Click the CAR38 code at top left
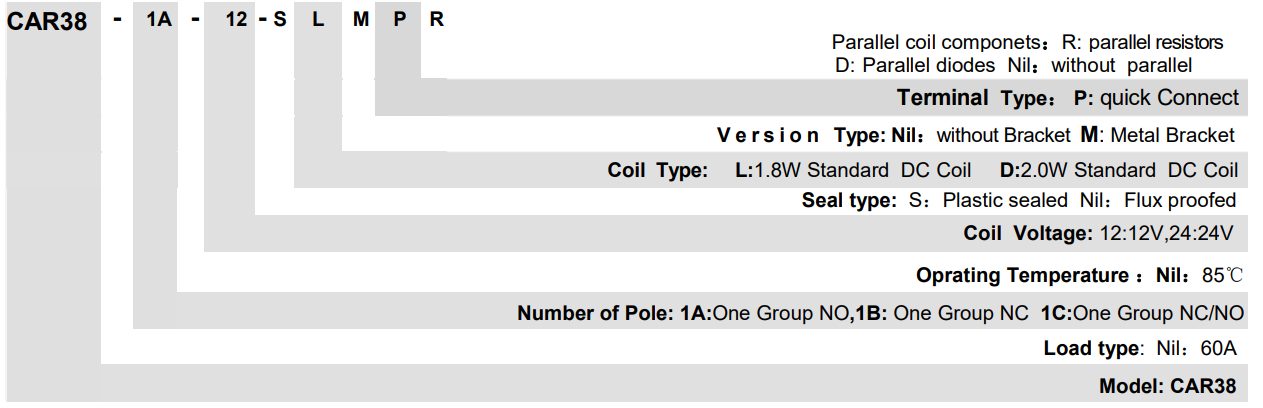Viewport: 1263px width, 408px height. coord(47,22)
